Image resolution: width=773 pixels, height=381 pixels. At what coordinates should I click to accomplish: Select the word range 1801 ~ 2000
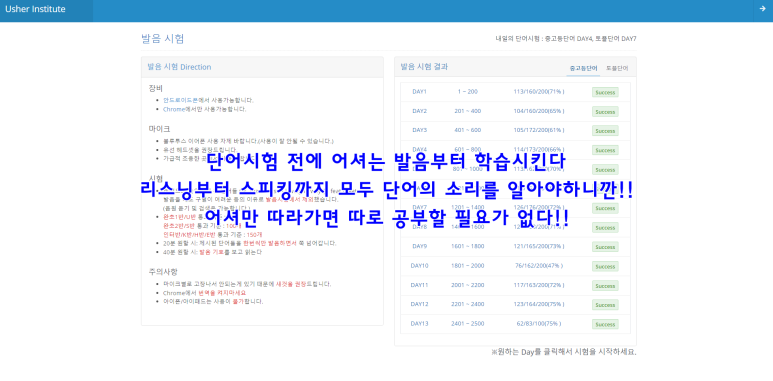click(467, 265)
